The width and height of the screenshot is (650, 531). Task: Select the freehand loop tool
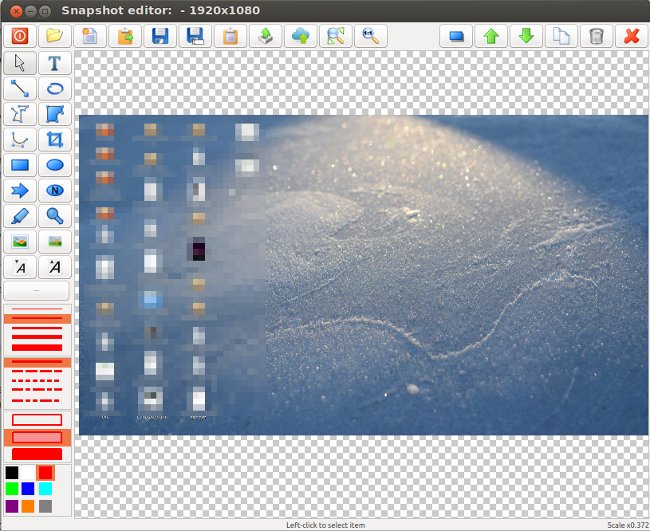pyautogui.click(x=55, y=89)
